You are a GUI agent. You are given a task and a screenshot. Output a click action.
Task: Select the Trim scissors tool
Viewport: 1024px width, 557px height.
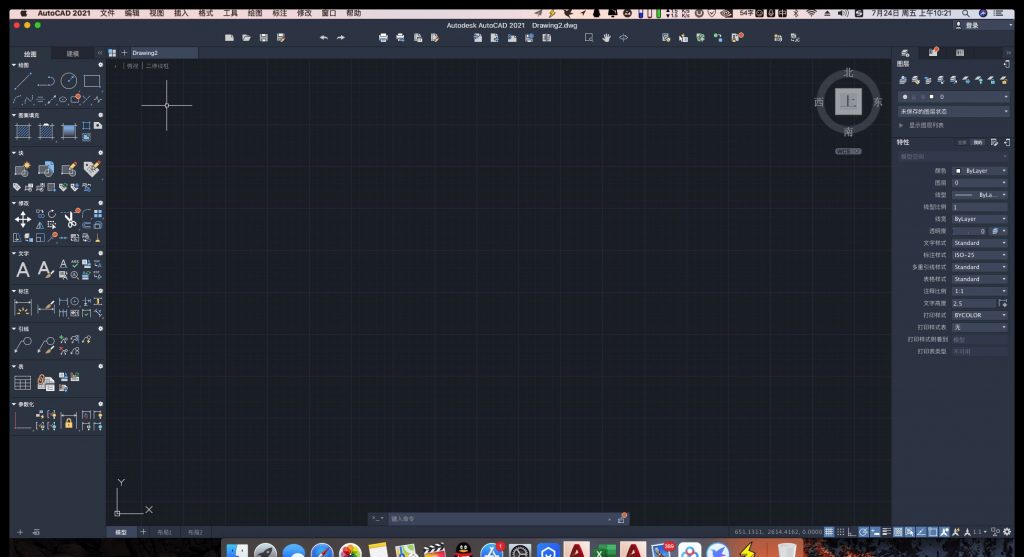(70, 219)
